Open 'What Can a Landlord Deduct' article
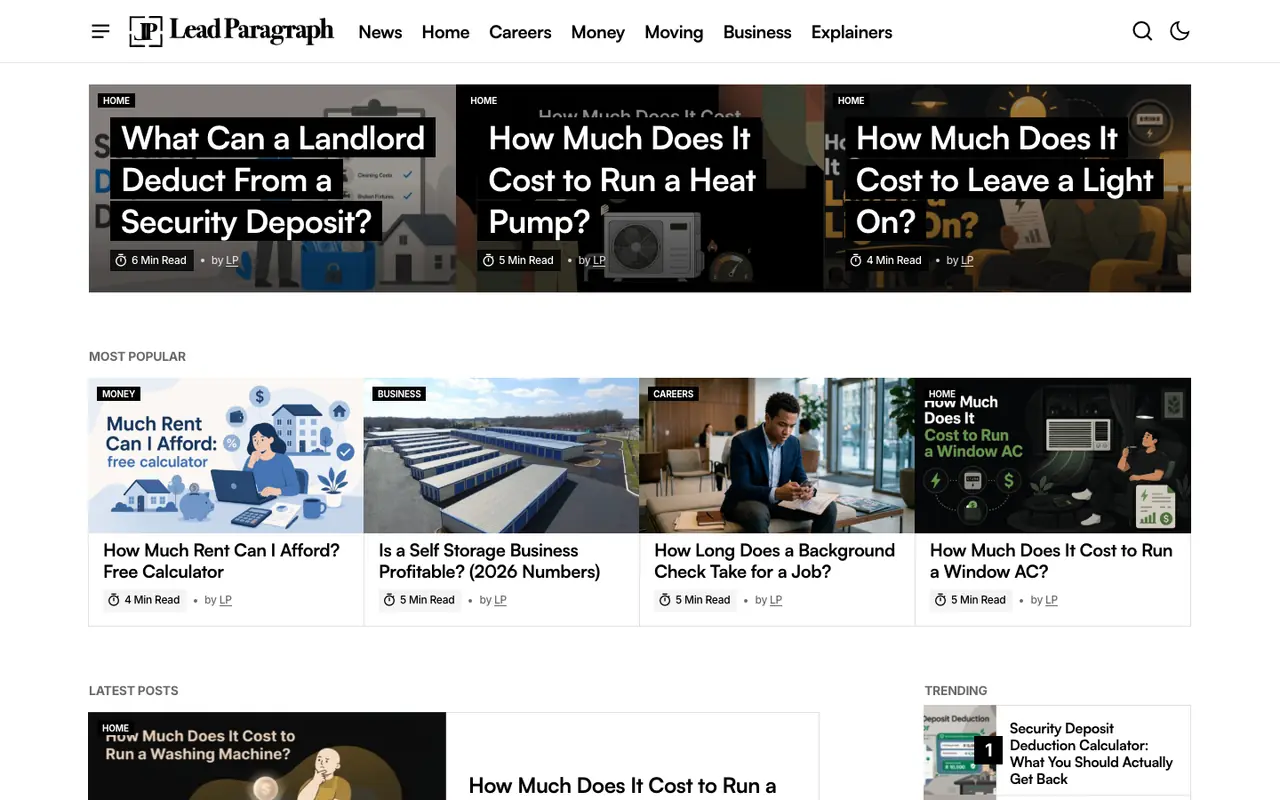Screen dimensions: 1280x800 272,180
